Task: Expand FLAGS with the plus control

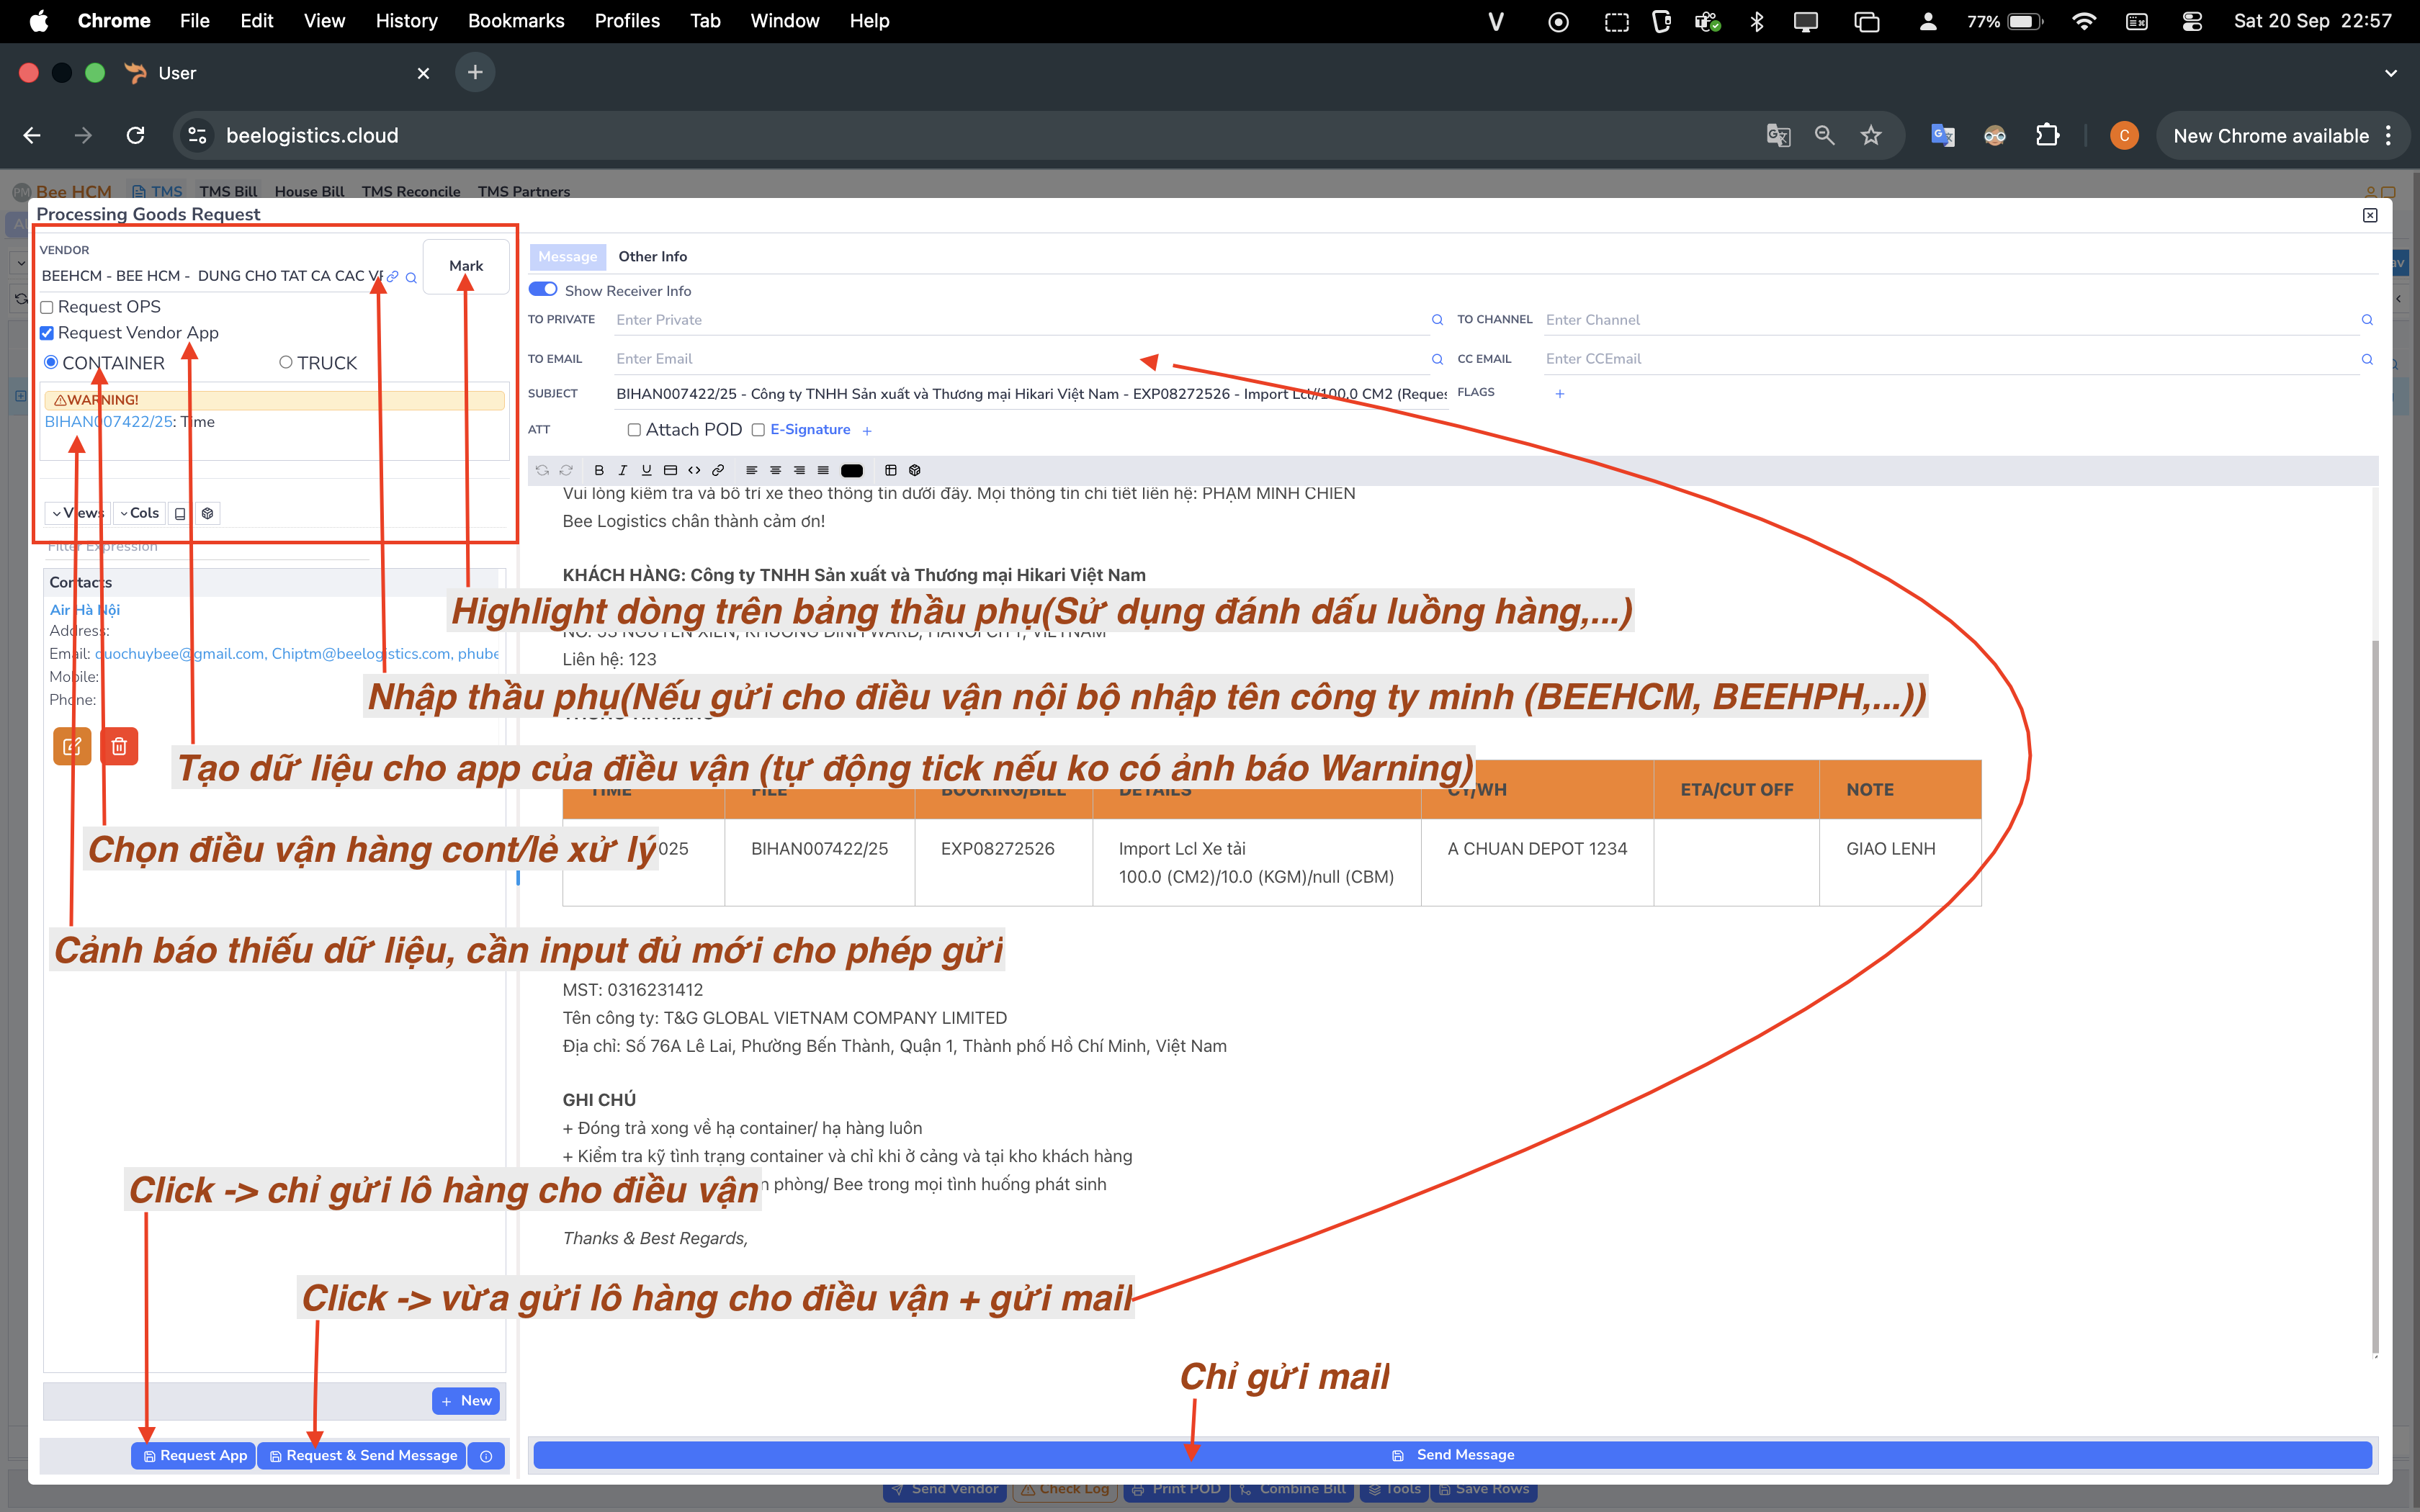Action: coord(1559,394)
